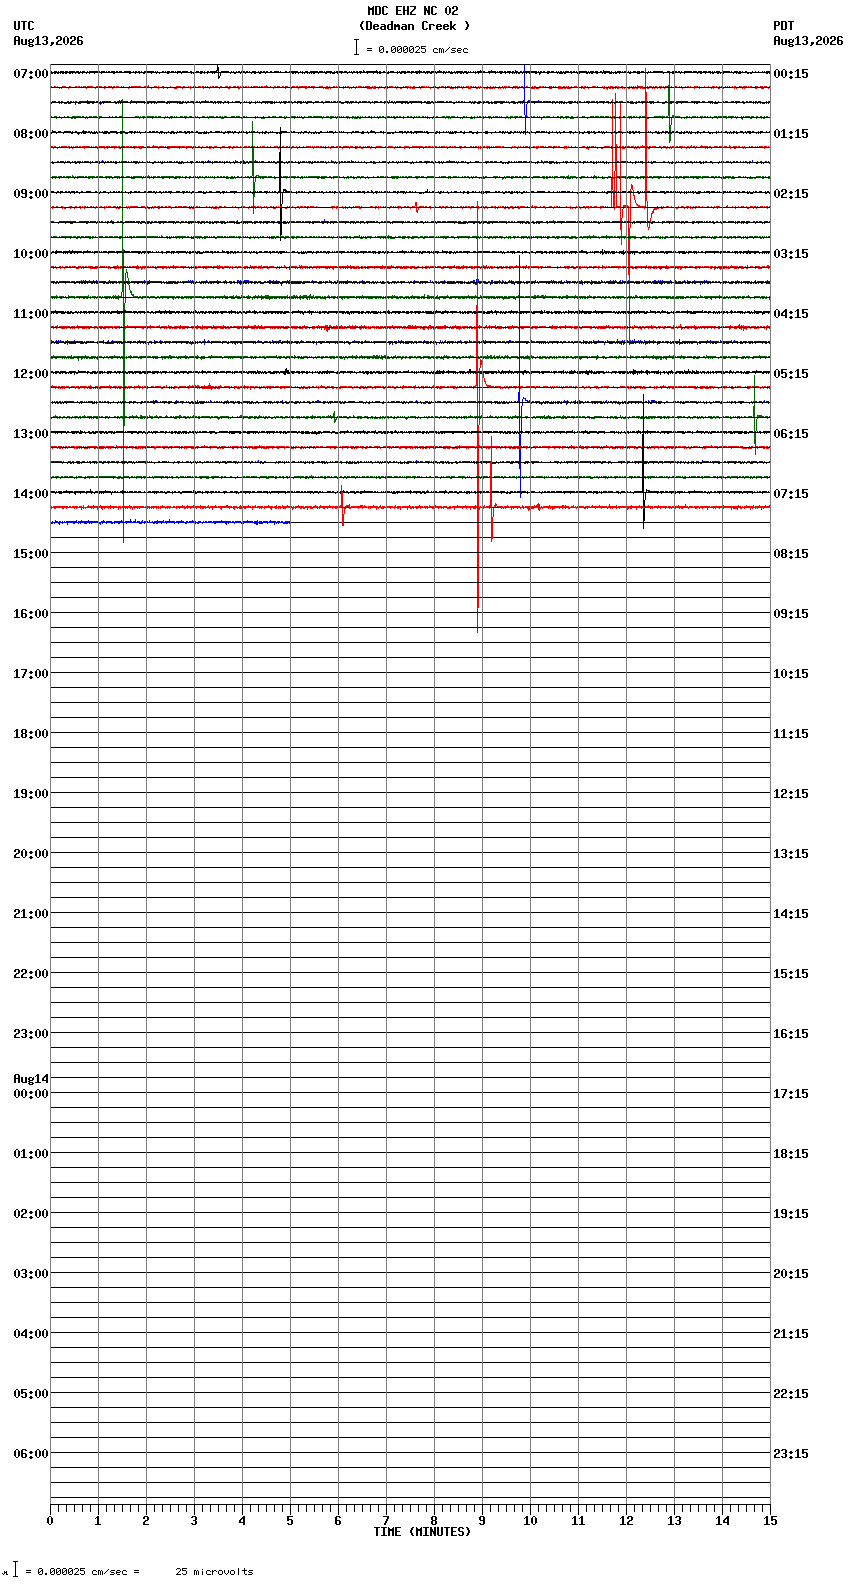Click the minute 8 axis tick label
Viewport: 850px width, 1584px height.
point(434,1521)
